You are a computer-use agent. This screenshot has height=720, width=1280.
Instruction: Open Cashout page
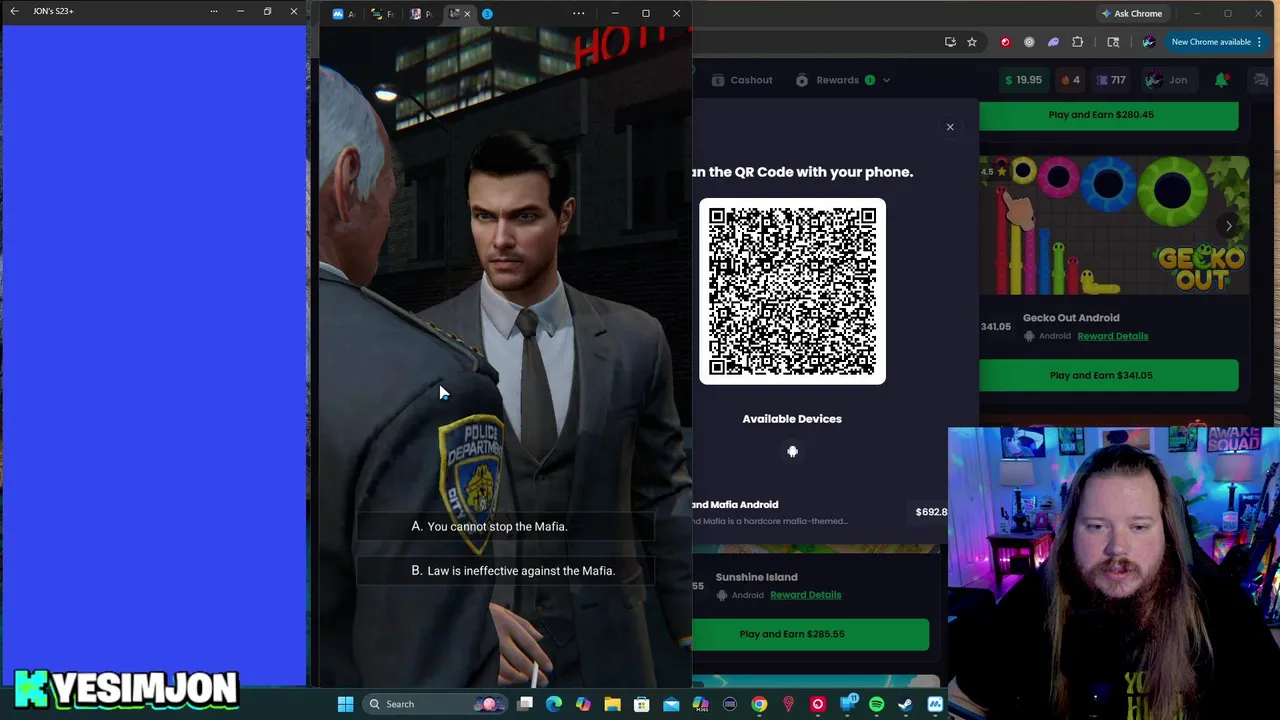pyautogui.click(x=742, y=80)
